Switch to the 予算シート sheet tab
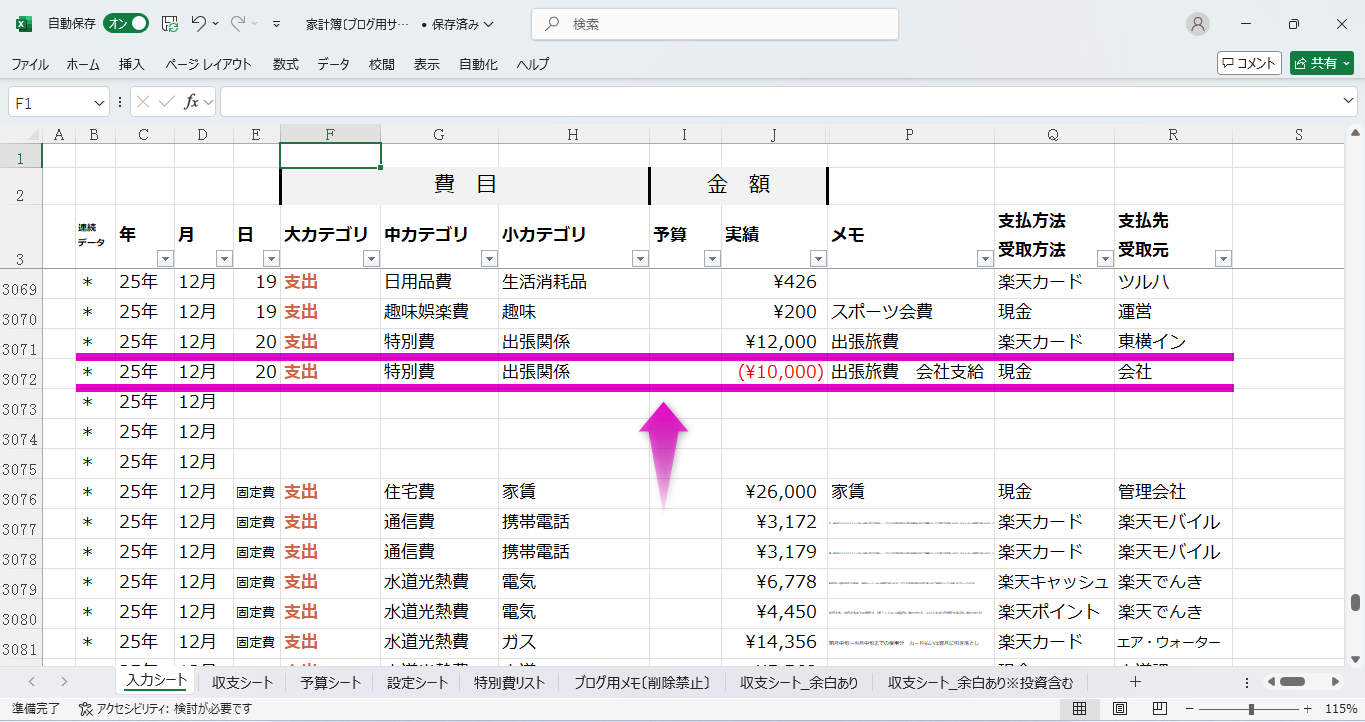The height and width of the screenshot is (722, 1365). tap(330, 683)
